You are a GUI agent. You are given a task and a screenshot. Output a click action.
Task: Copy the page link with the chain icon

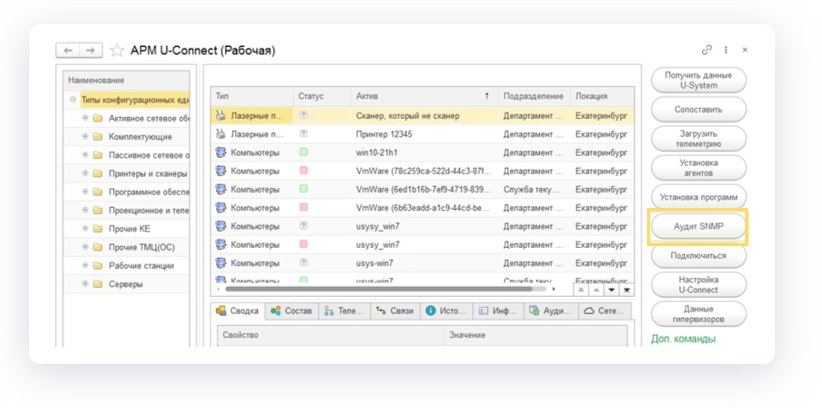707,50
